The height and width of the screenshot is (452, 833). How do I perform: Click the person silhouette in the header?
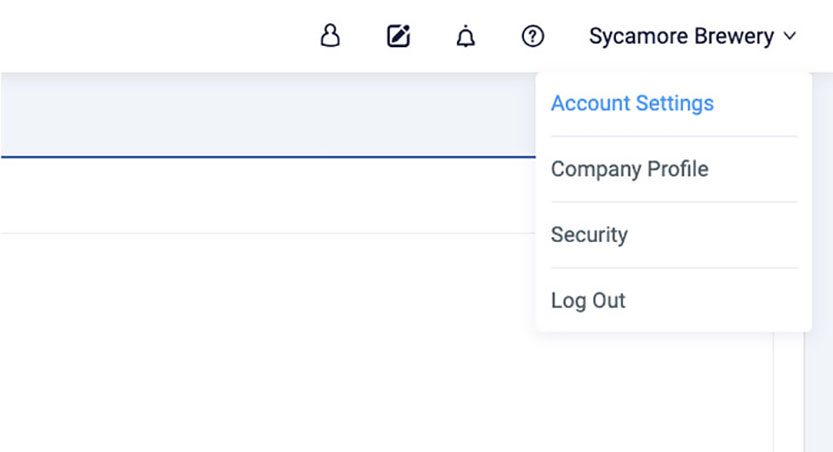[x=330, y=37]
